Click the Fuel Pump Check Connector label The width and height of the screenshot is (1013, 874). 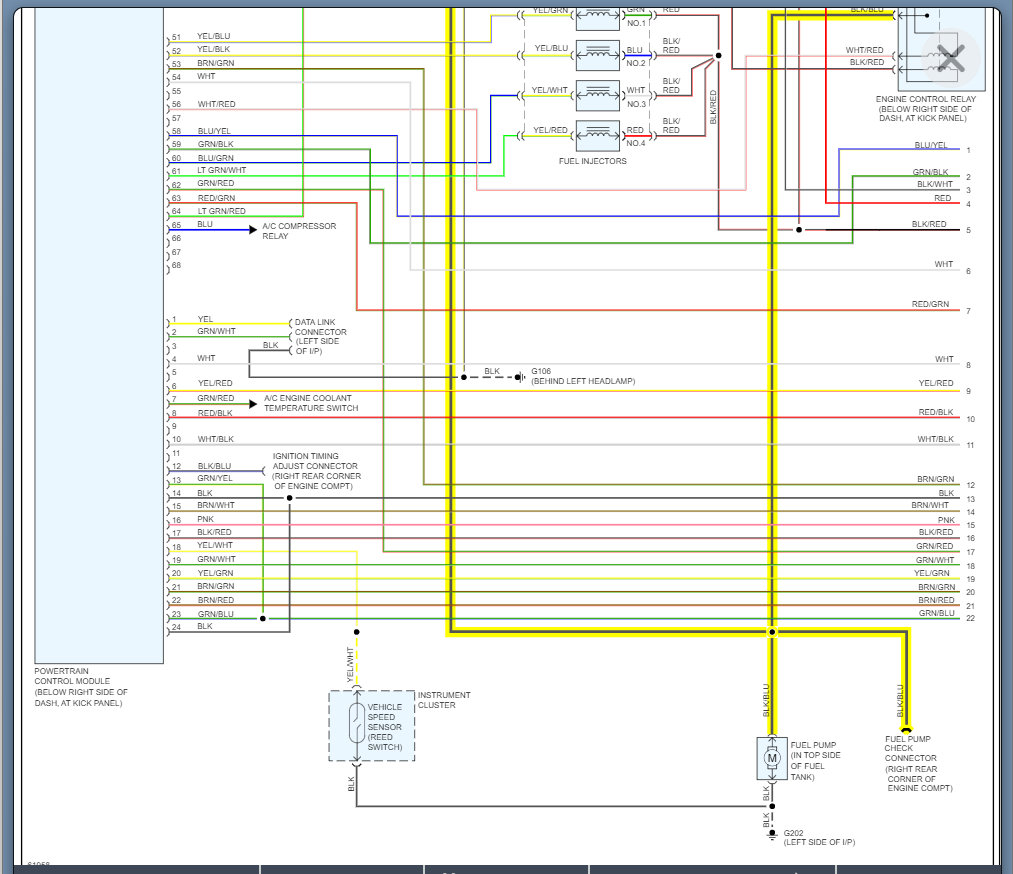[918, 764]
